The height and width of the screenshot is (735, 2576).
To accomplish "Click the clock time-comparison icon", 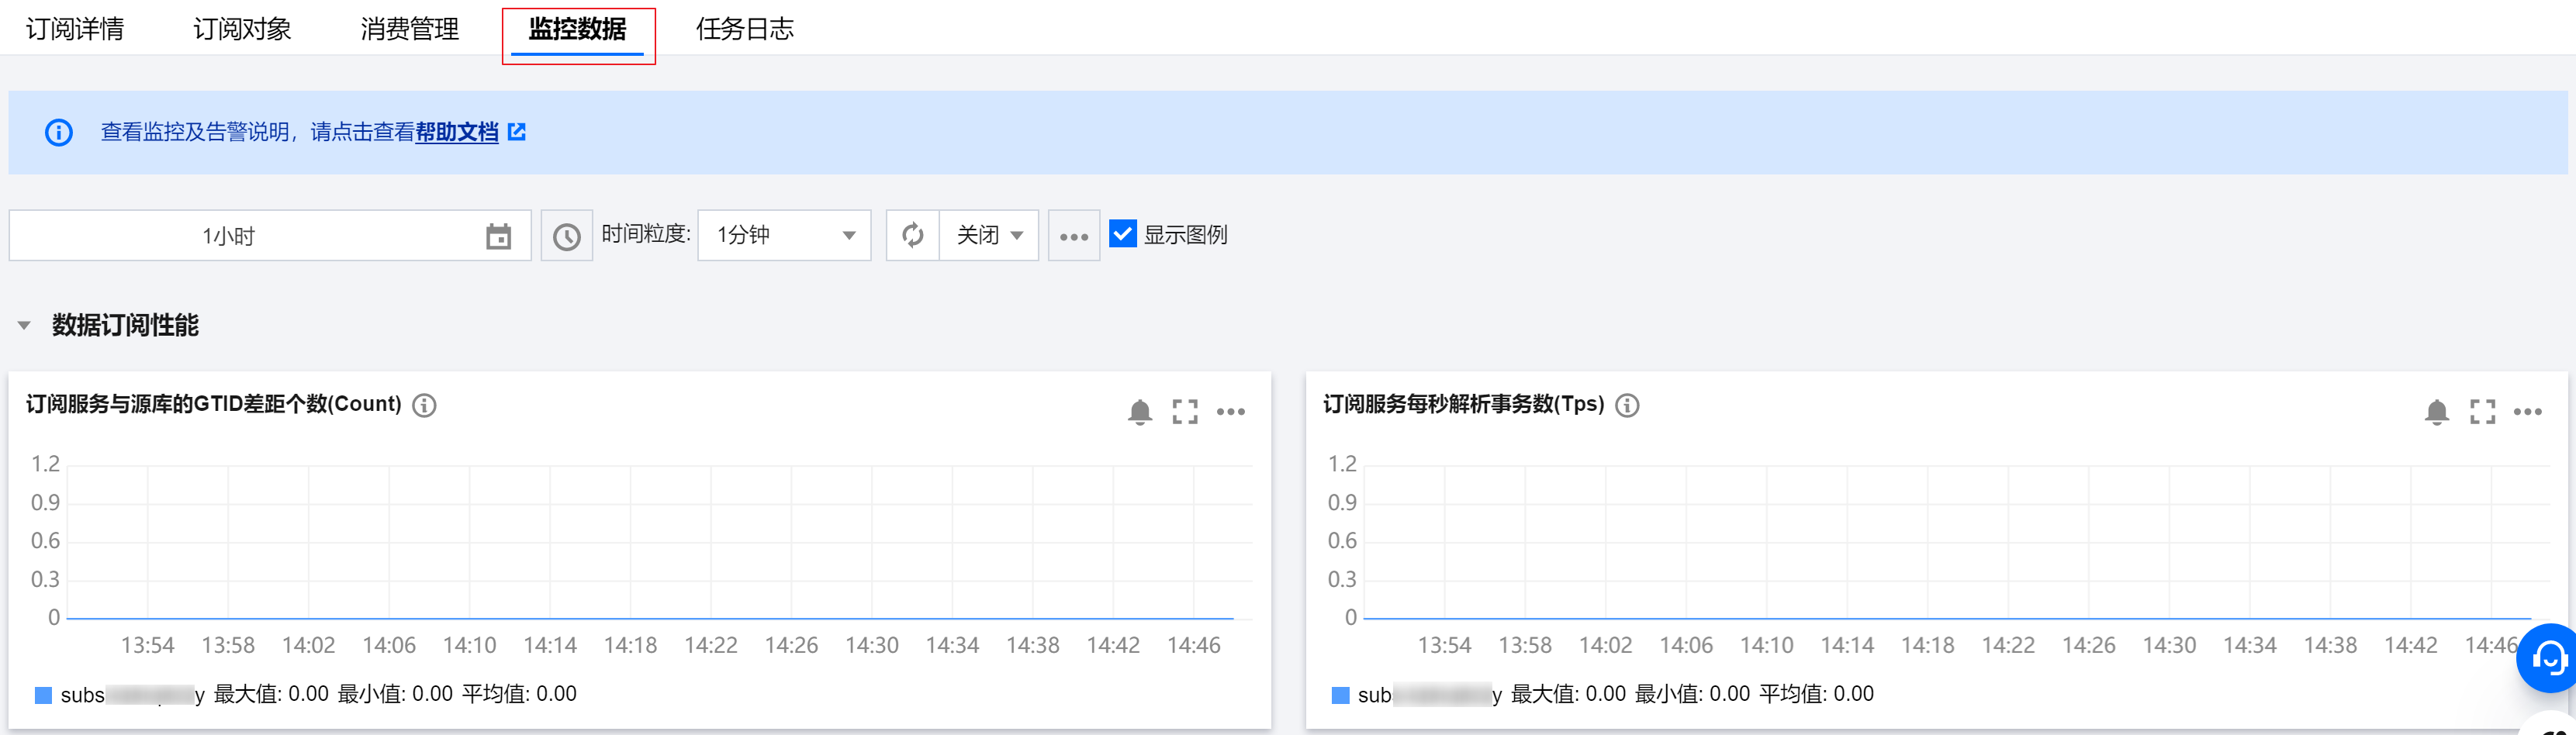I will [567, 236].
